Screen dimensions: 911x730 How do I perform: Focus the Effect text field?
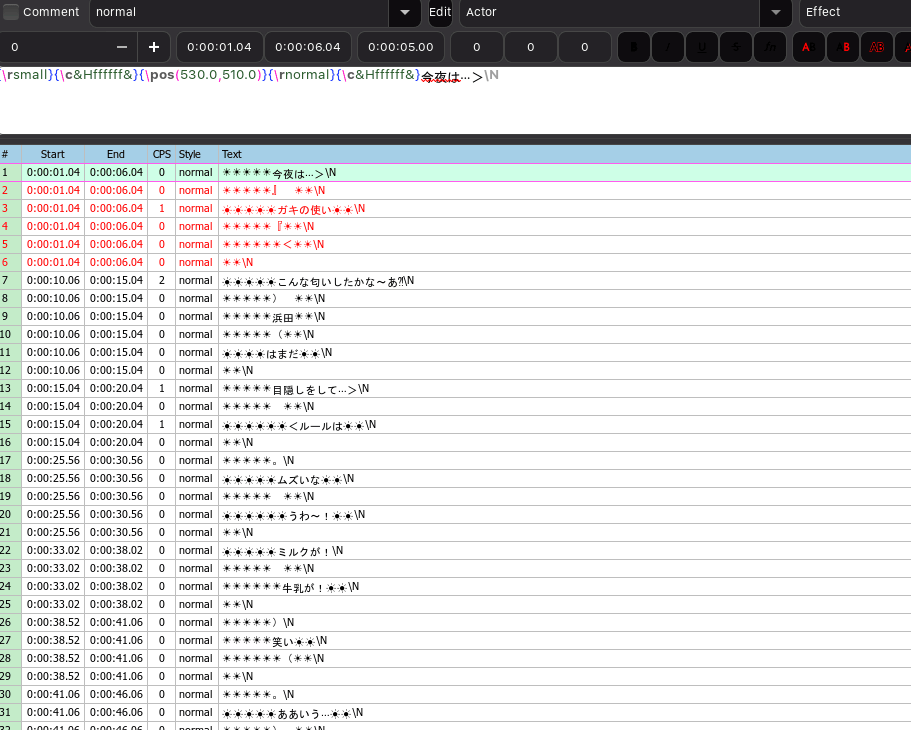tap(855, 12)
